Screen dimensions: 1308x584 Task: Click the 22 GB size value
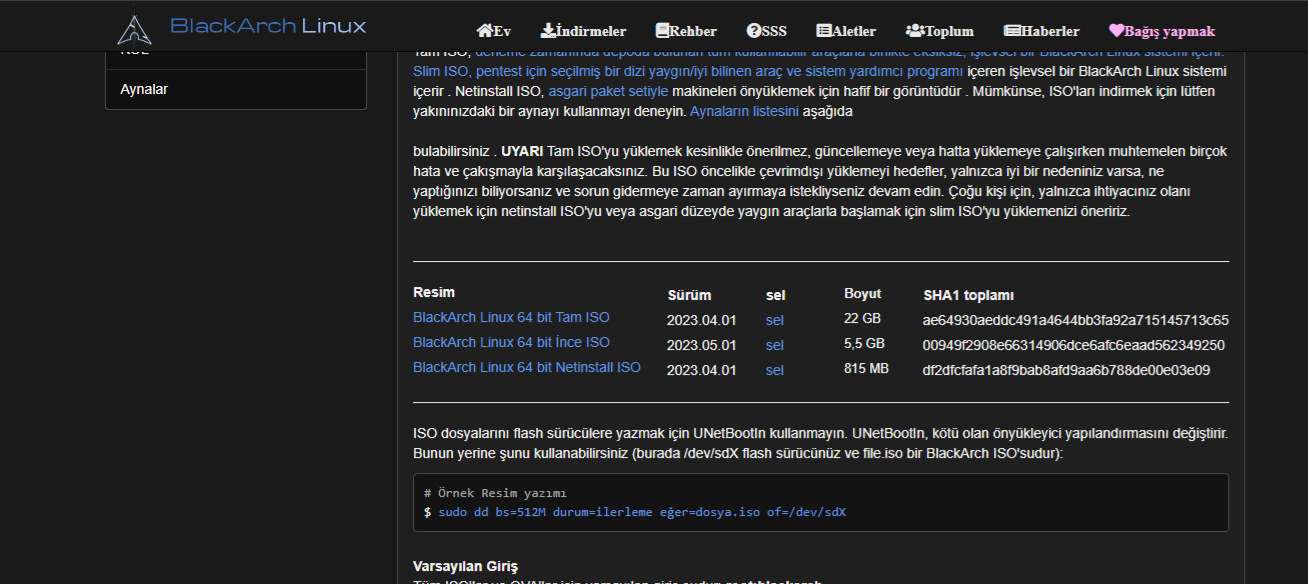[862, 318]
